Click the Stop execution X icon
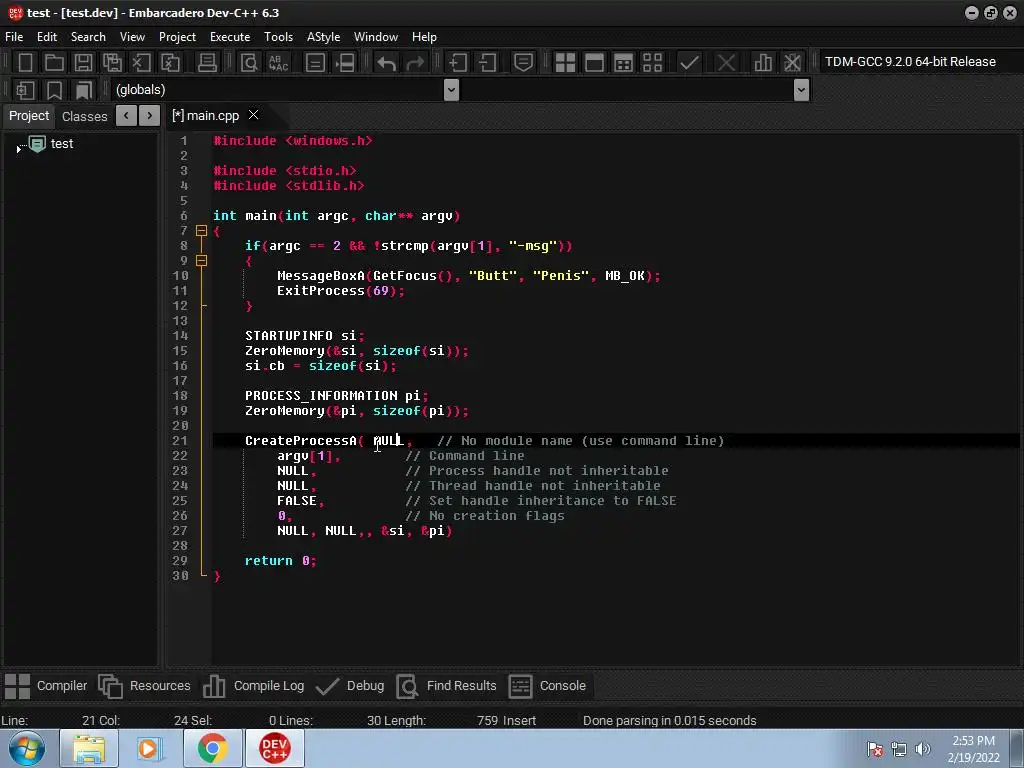The height and width of the screenshot is (768, 1024). coord(726,62)
